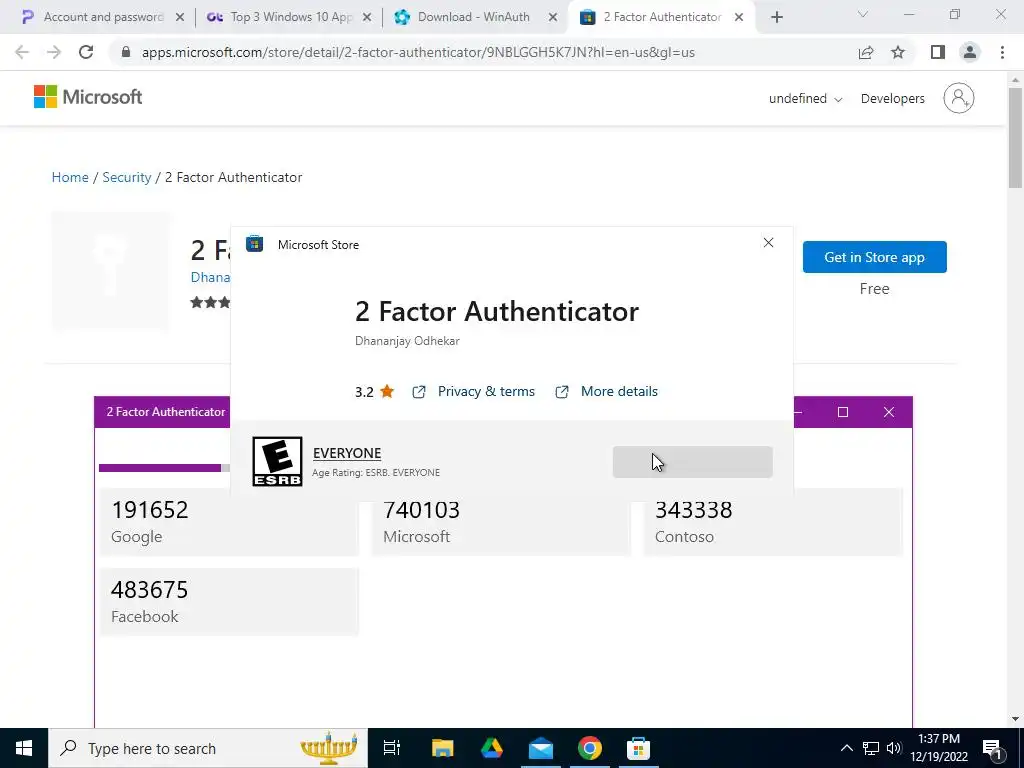Click the gray loading button in popup
Screen dimensions: 1024x768
(x=692, y=462)
